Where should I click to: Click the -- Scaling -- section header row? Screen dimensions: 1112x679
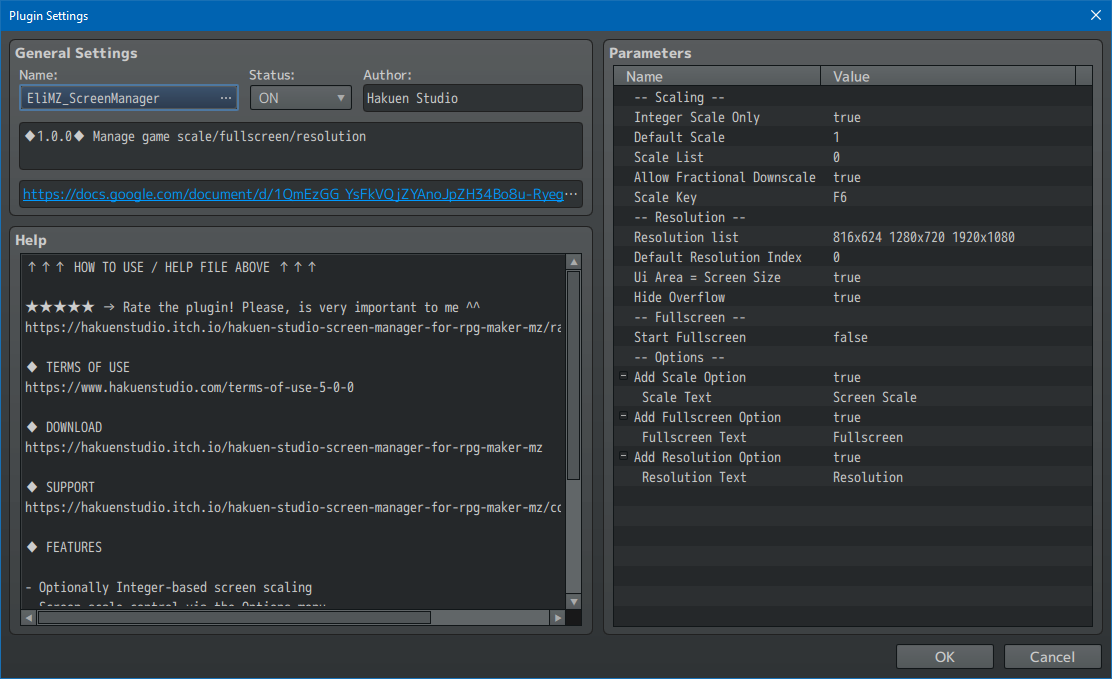[x=852, y=97]
